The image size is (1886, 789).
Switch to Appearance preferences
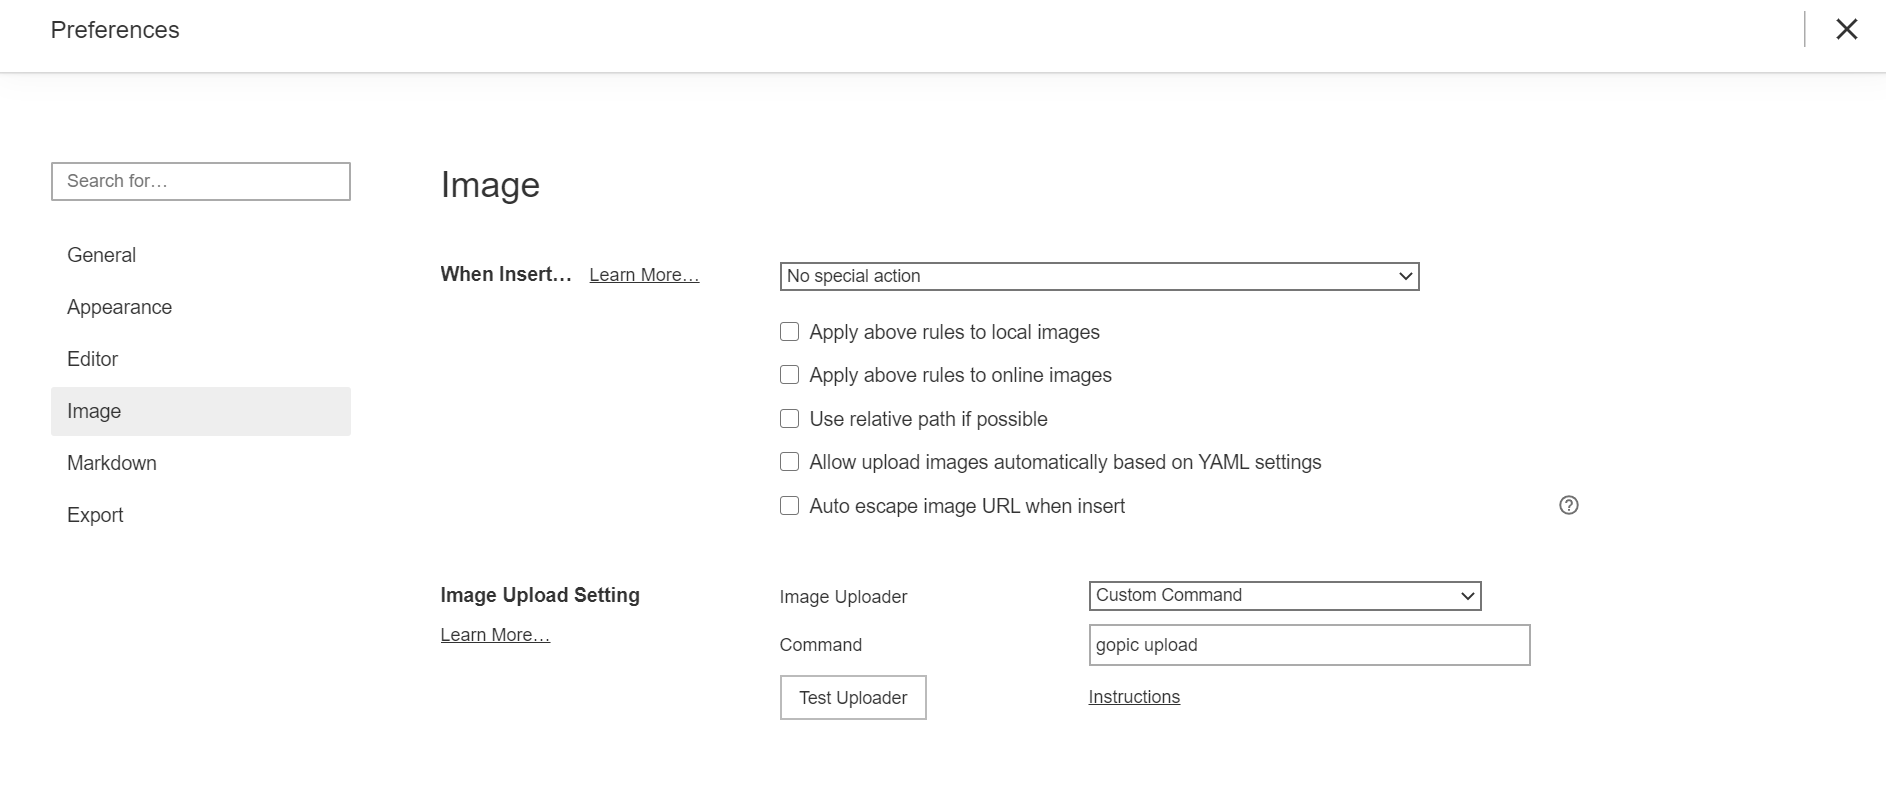tap(120, 307)
